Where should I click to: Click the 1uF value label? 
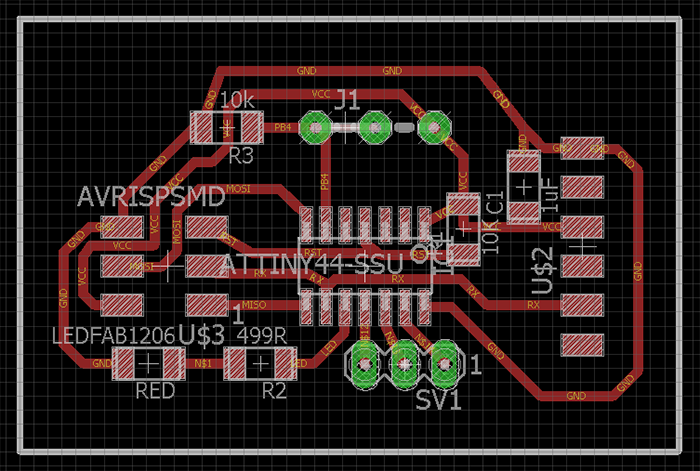(x=551, y=195)
